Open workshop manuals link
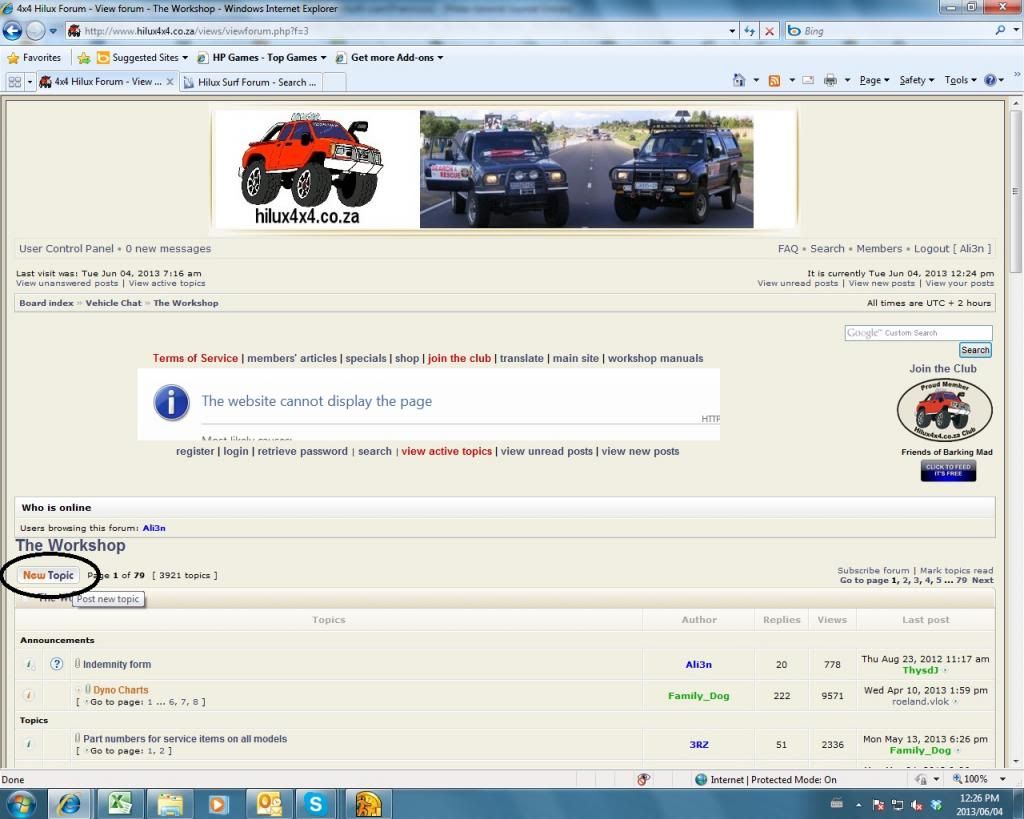The image size is (1024, 819). pyautogui.click(x=656, y=359)
